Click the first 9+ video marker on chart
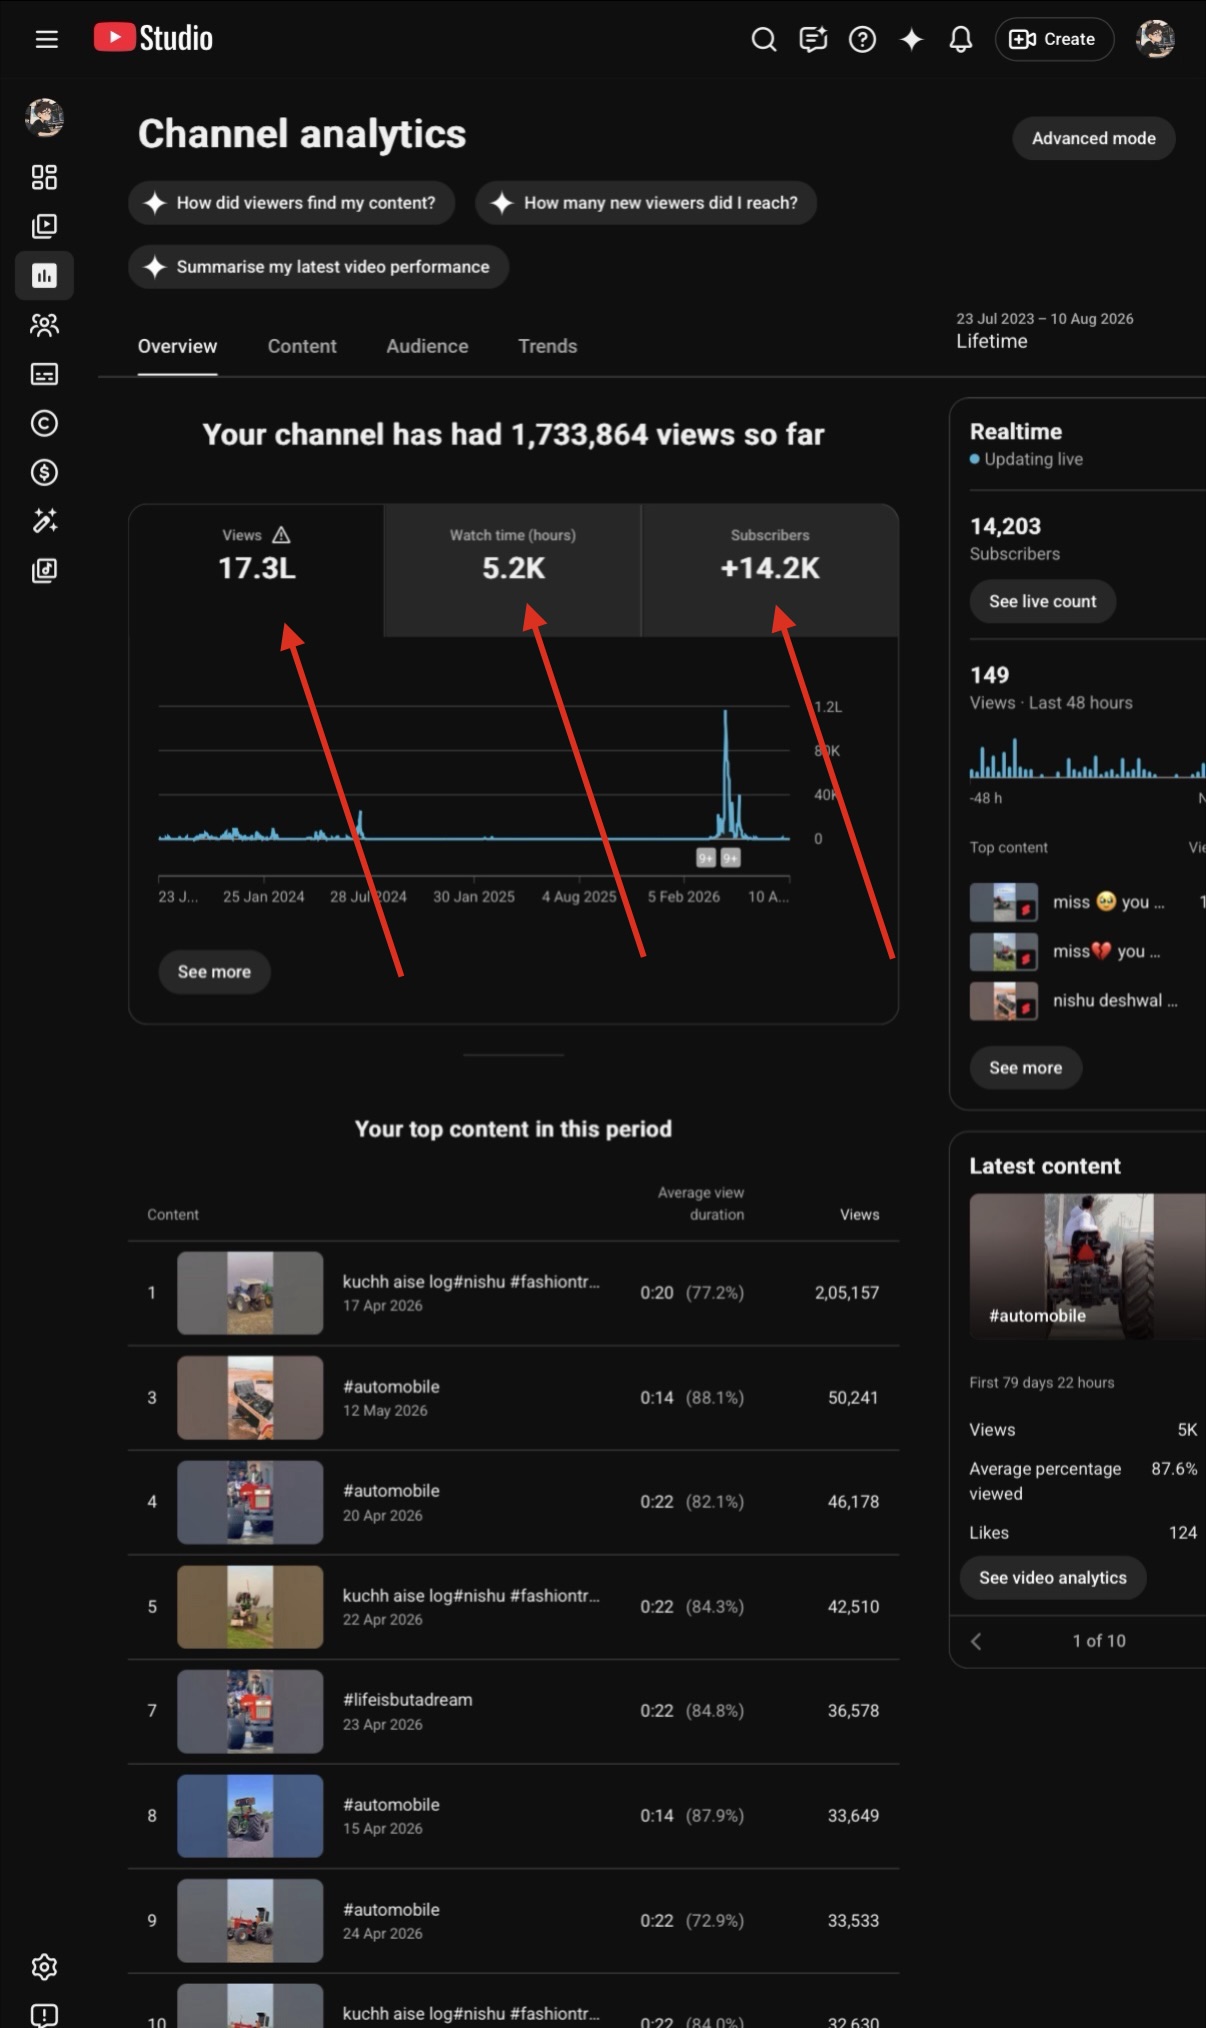This screenshot has width=1206, height=2028. point(706,858)
